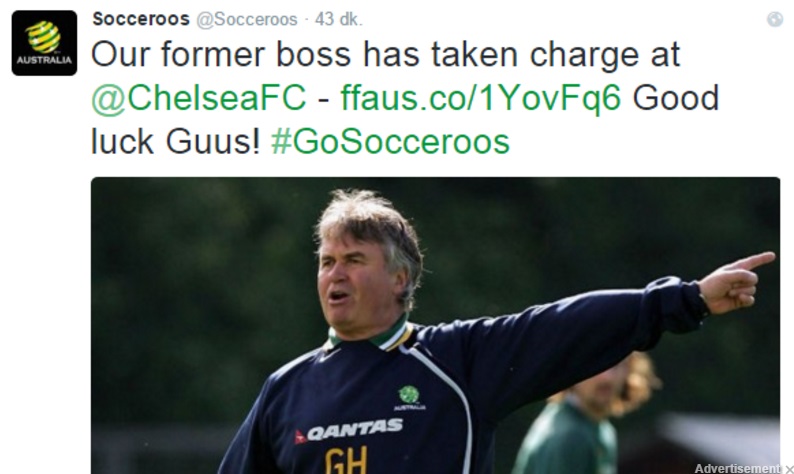This screenshot has width=794, height=474.
Task: Click the Advertisement label
Action: [737, 468]
